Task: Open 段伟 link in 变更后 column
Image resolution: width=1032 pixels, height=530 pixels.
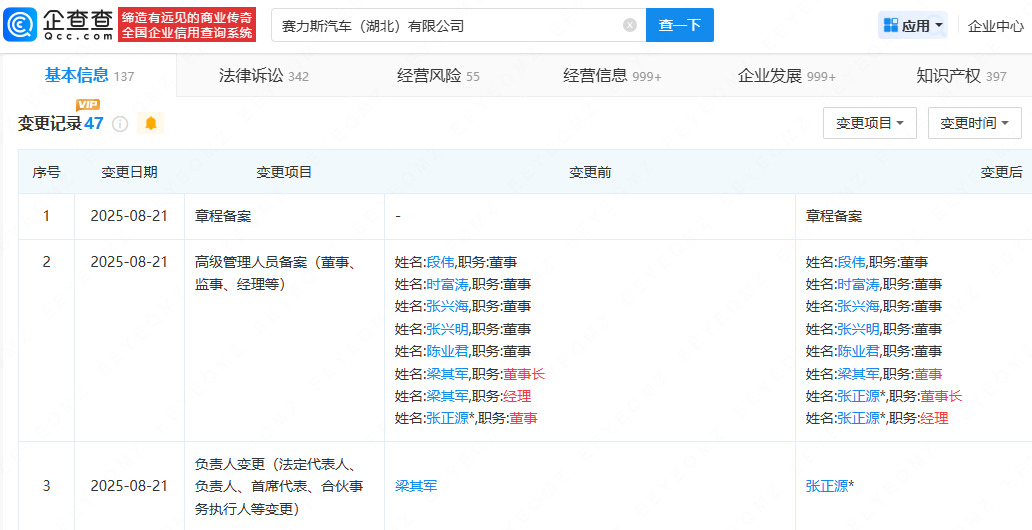Action: [851, 262]
